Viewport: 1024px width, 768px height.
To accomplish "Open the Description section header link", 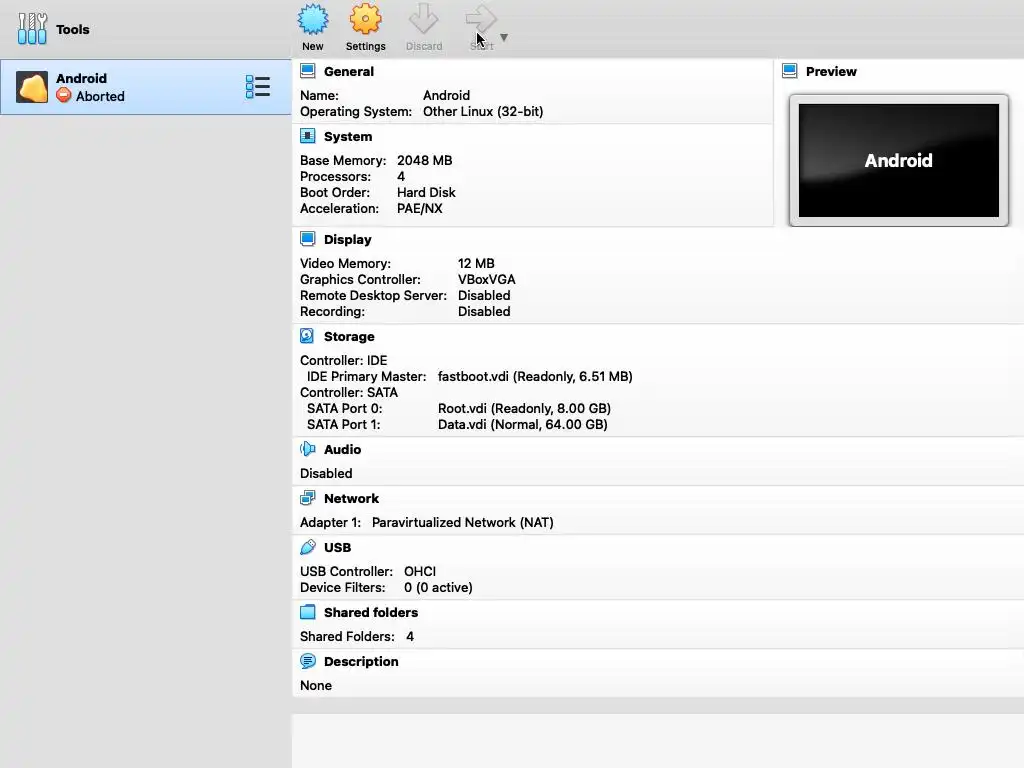I will [361, 662].
